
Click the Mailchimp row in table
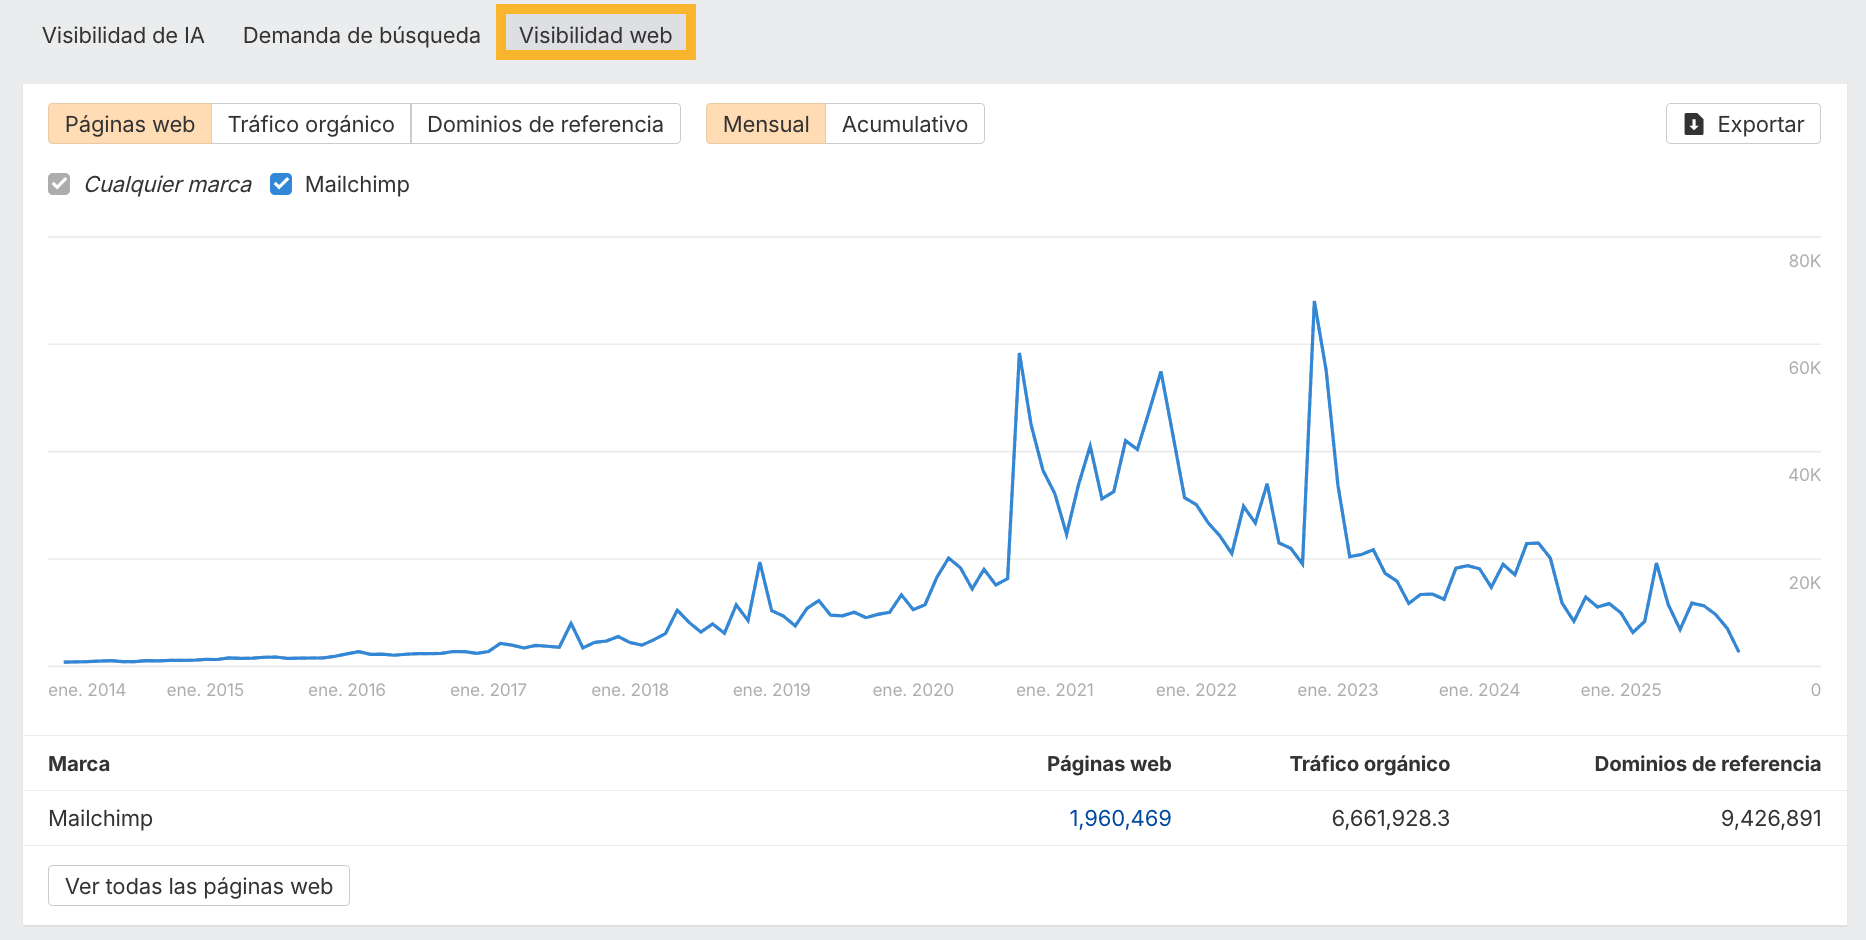(x=101, y=818)
